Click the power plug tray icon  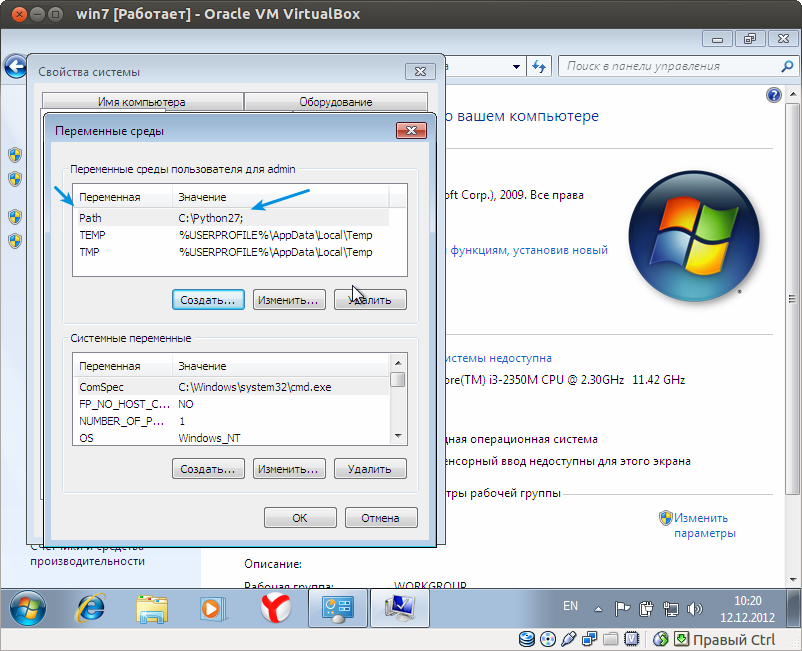646,609
